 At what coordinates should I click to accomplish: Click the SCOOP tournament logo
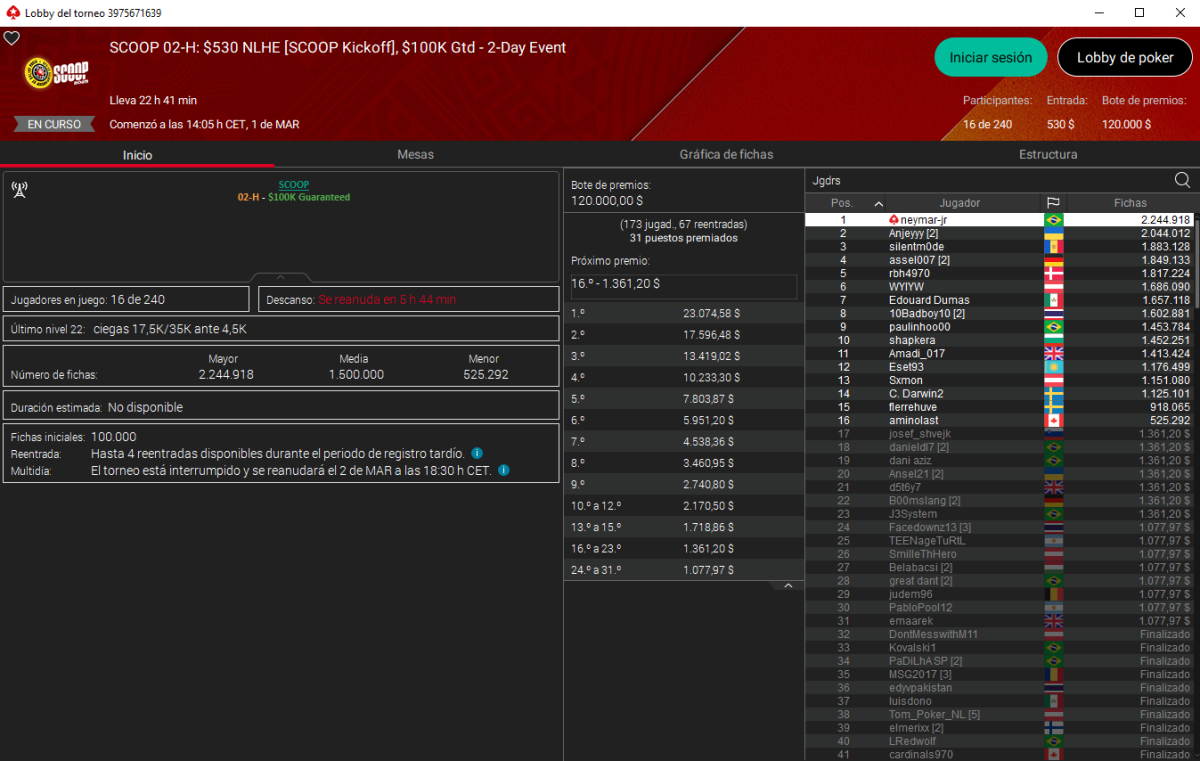[56, 74]
